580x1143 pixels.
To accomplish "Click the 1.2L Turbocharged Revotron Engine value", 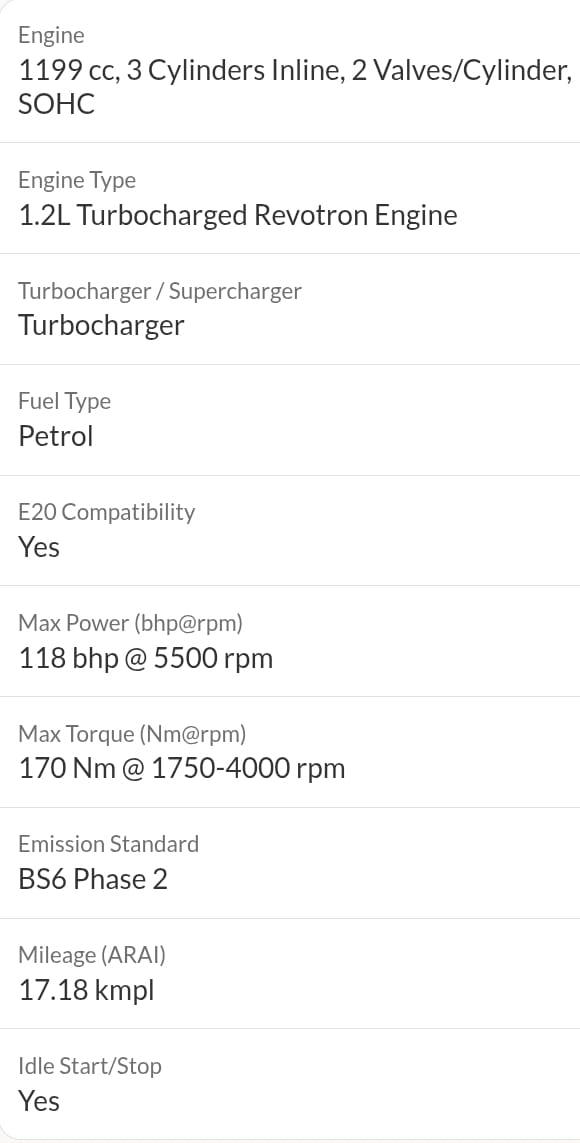I will pyautogui.click(x=238, y=216).
